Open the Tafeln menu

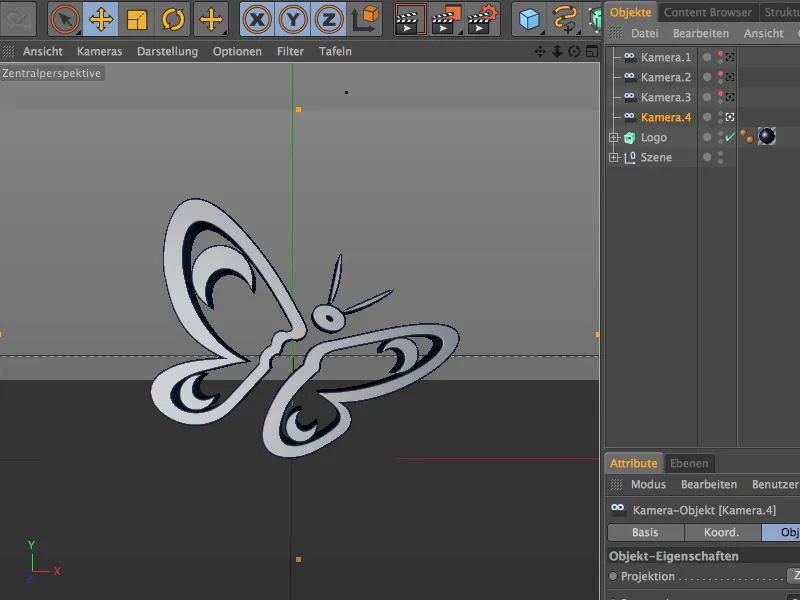tap(335, 52)
